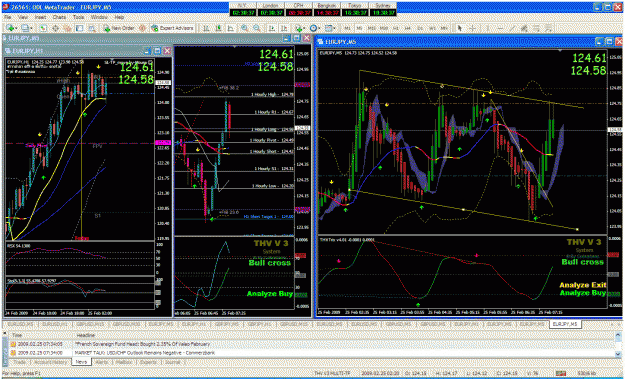Toggle the Market Watch panel icon
The height and width of the screenshot is (379, 625).
click(x=43, y=28)
